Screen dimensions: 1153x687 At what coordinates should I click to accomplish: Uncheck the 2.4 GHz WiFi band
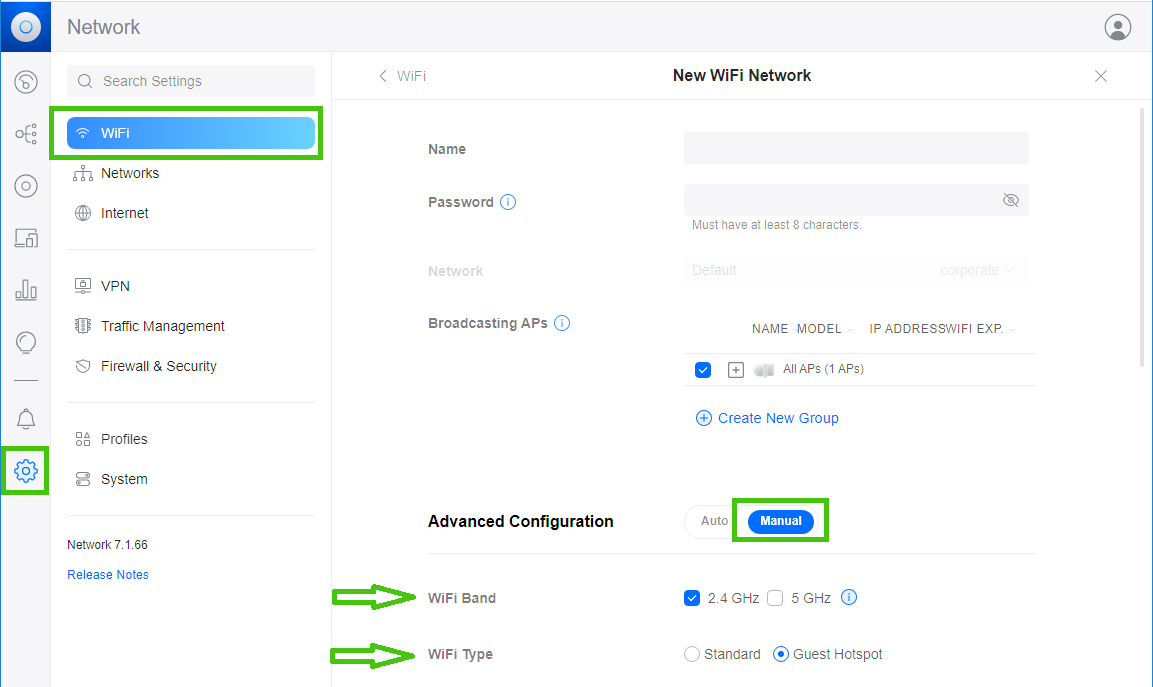point(692,598)
